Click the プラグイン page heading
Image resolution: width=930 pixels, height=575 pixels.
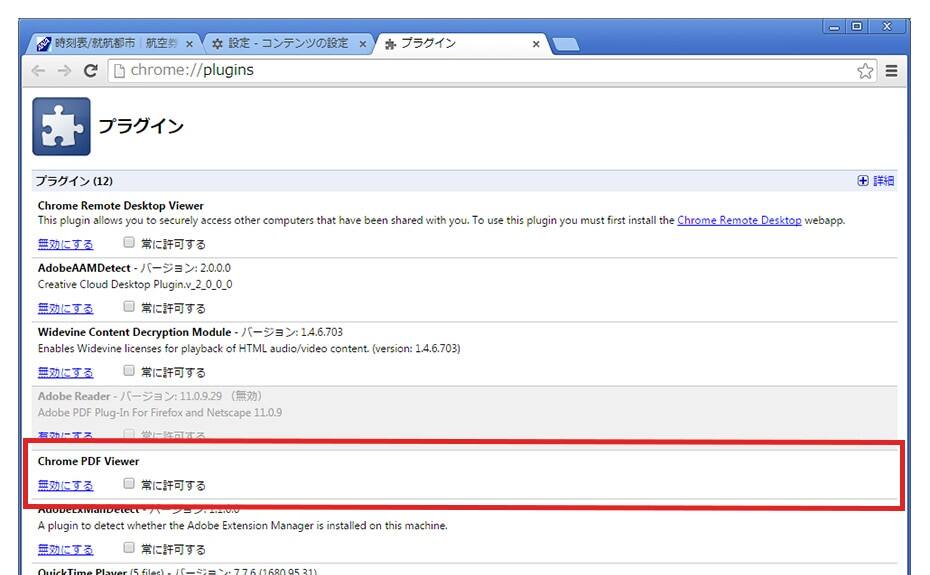click(x=141, y=126)
